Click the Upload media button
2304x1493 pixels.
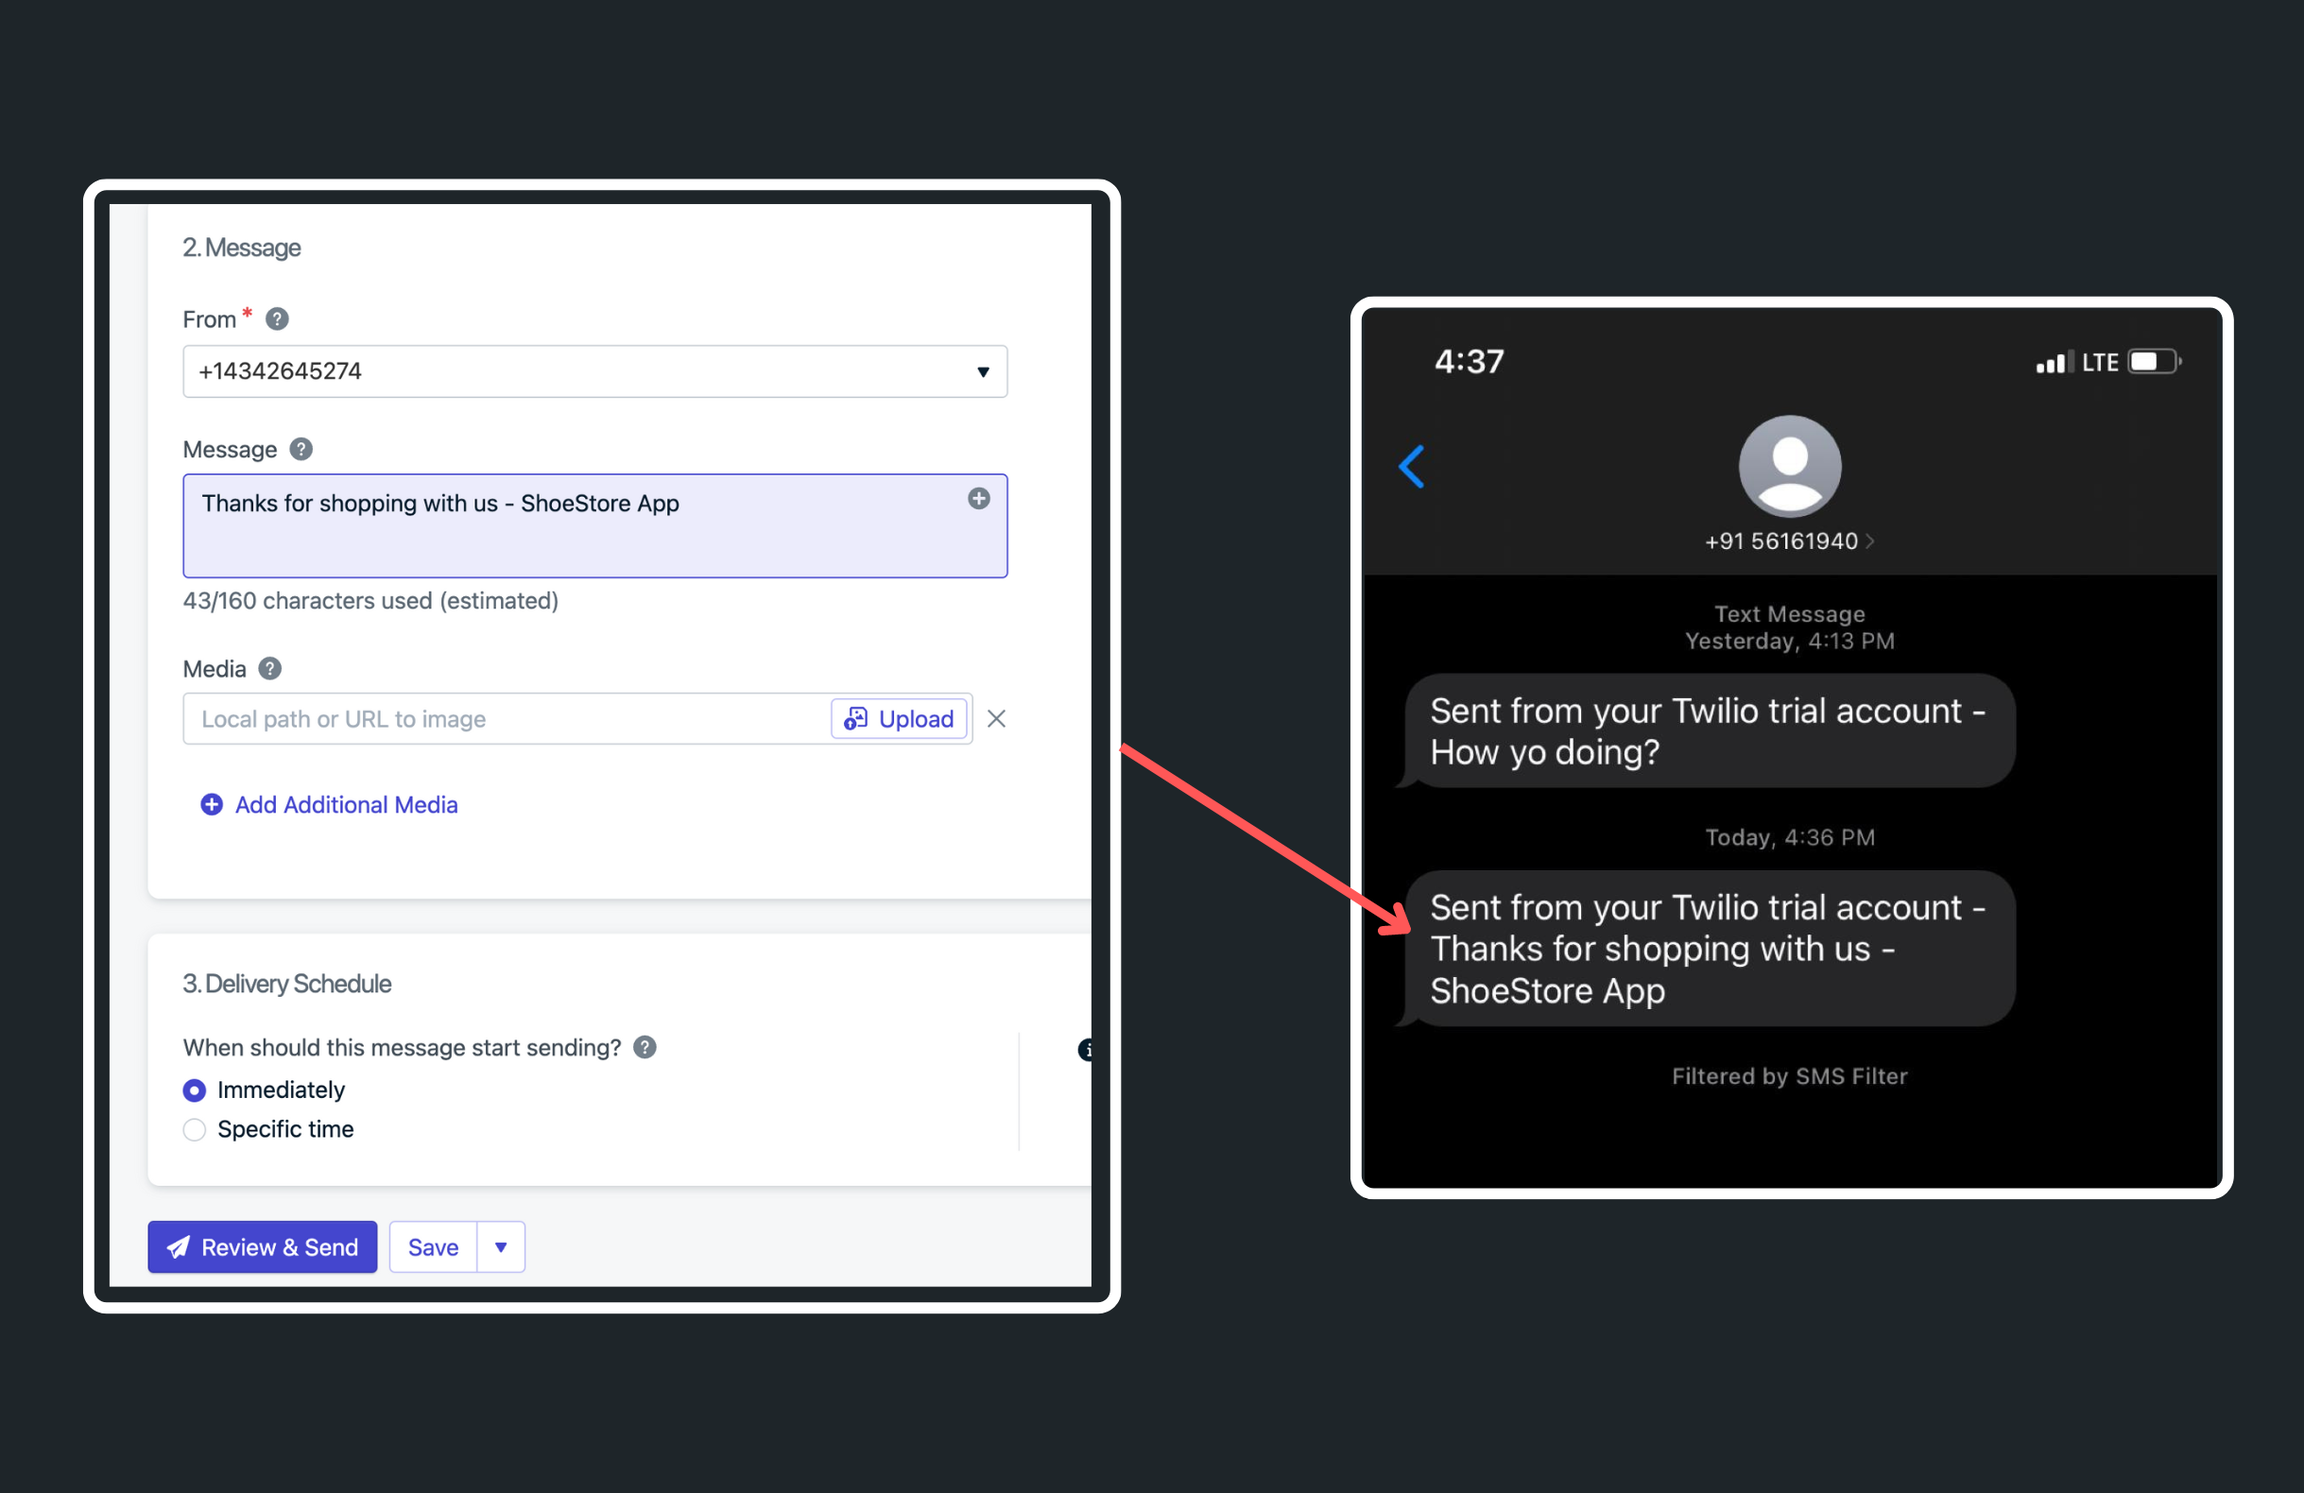point(899,718)
